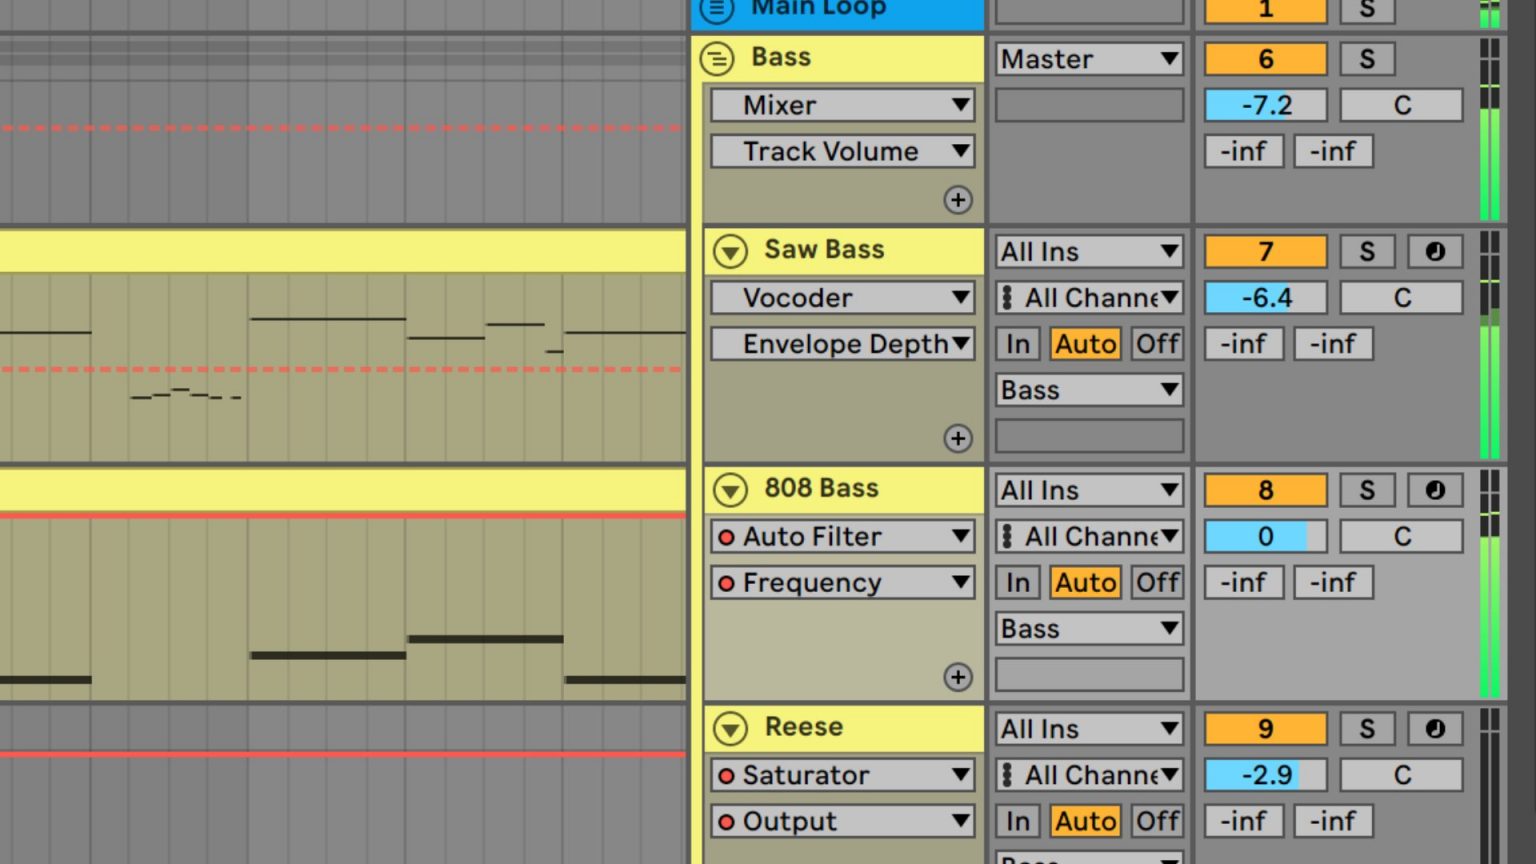Arm the Saw Bass track for recording

tap(1434, 251)
